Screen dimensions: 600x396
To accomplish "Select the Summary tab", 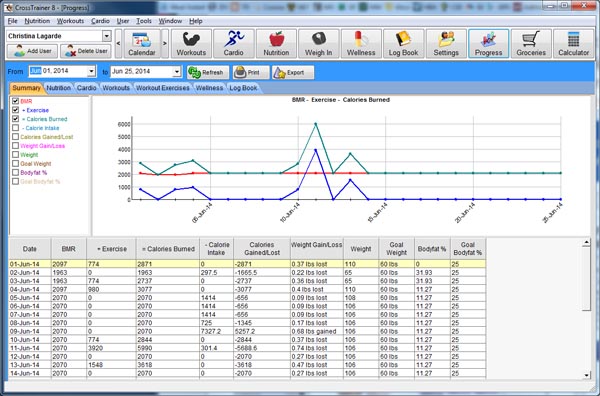I will pos(26,88).
